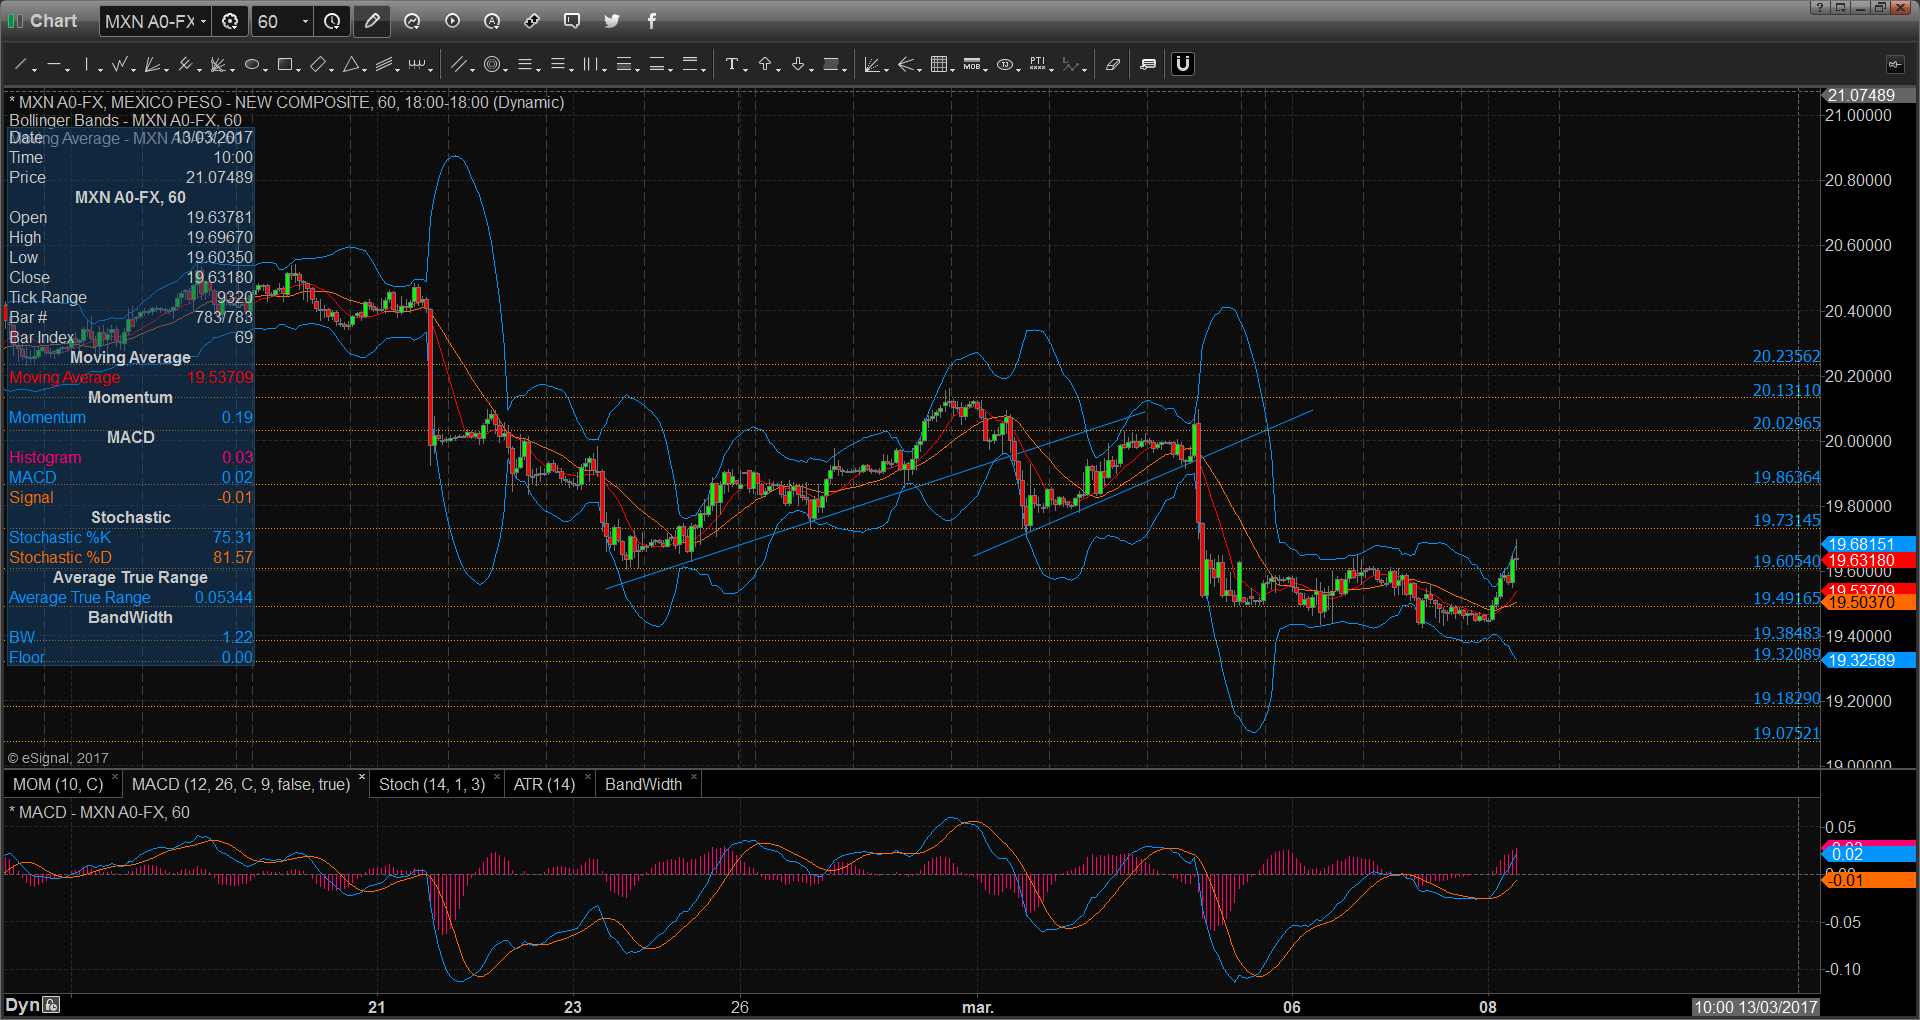Click the red 19.63180 last price marker

[1868, 560]
